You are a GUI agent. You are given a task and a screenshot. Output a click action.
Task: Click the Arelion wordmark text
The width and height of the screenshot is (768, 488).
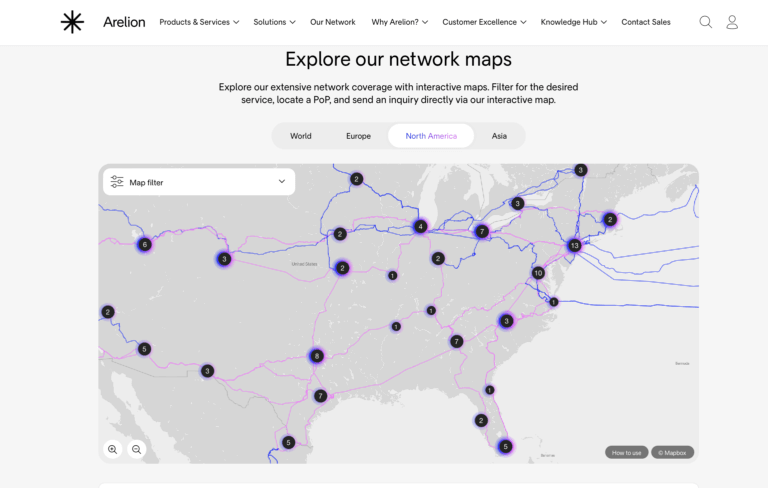click(x=124, y=22)
